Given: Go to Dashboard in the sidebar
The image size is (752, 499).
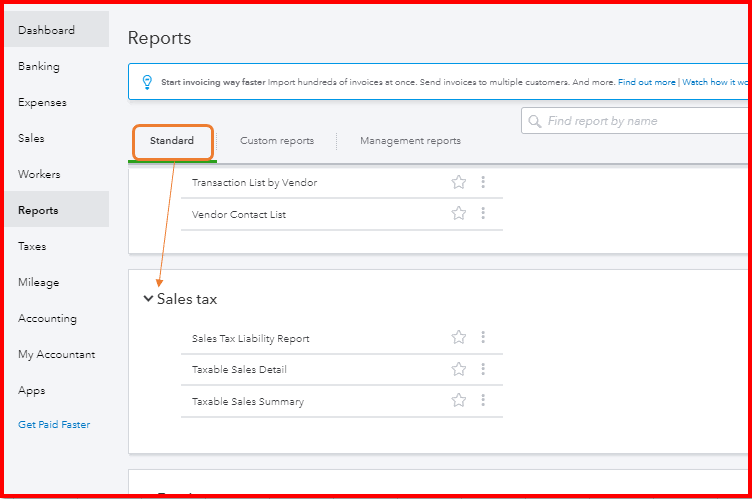Looking at the screenshot, I should click(x=57, y=30).
